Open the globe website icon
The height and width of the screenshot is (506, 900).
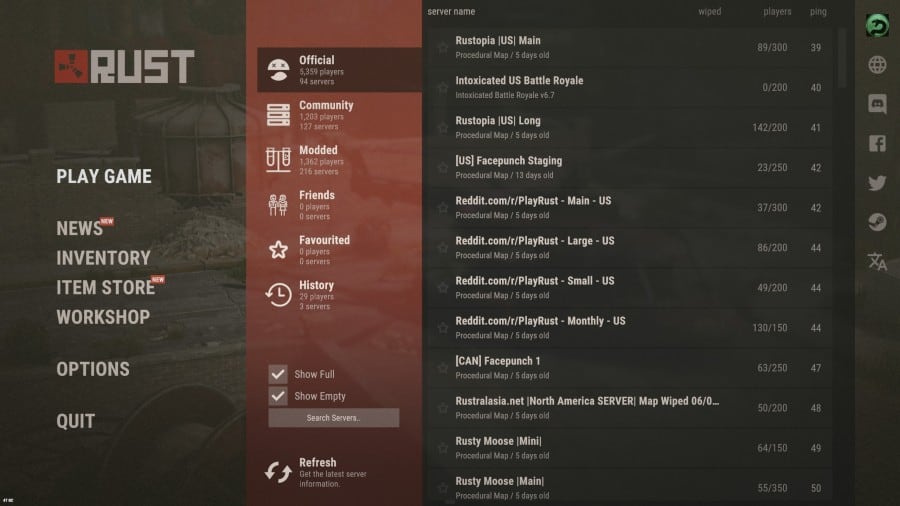(877, 65)
